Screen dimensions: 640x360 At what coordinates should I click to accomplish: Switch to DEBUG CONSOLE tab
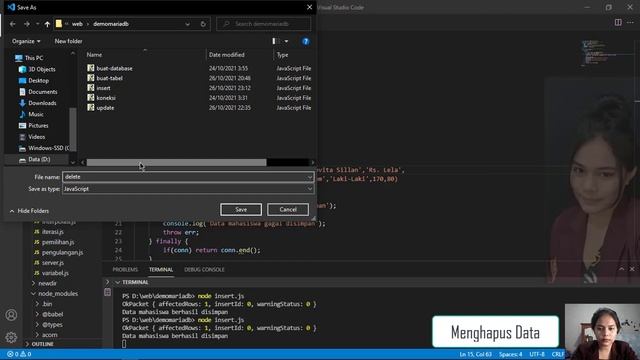(x=204, y=269)
